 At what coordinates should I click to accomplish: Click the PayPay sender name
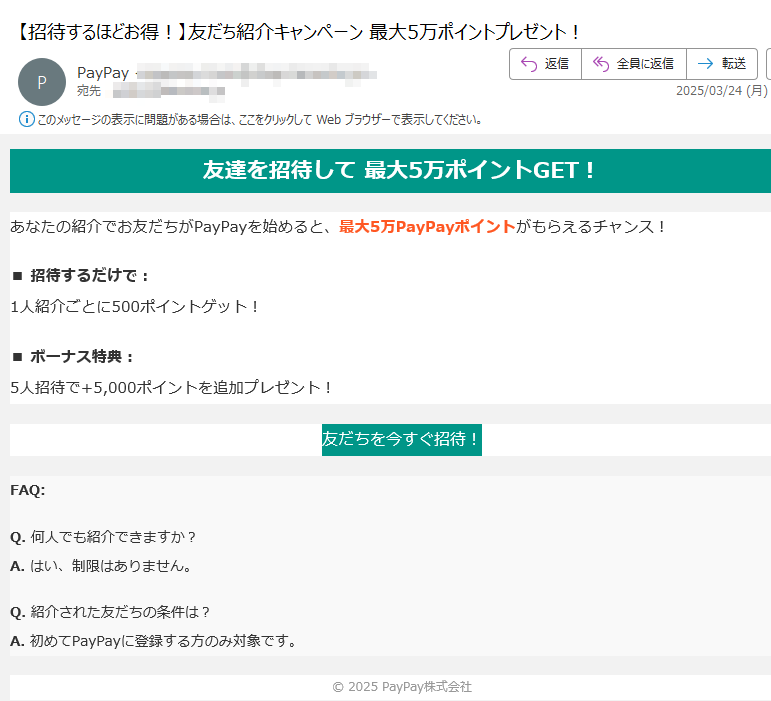click(103, 73)
